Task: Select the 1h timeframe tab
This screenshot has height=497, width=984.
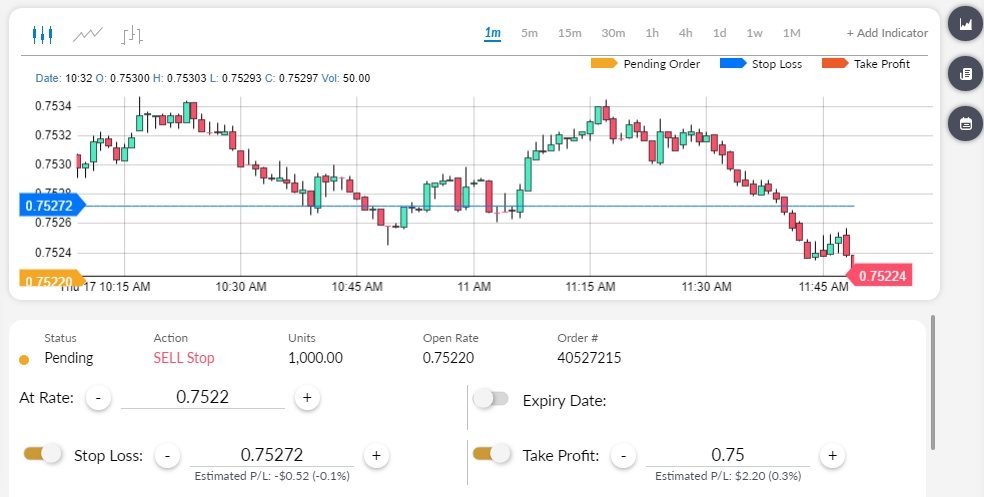Action: [652, 33]
